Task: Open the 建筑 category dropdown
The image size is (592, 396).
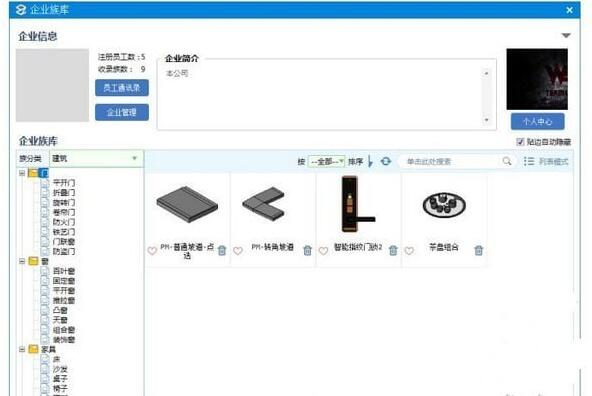Action: 96,159
